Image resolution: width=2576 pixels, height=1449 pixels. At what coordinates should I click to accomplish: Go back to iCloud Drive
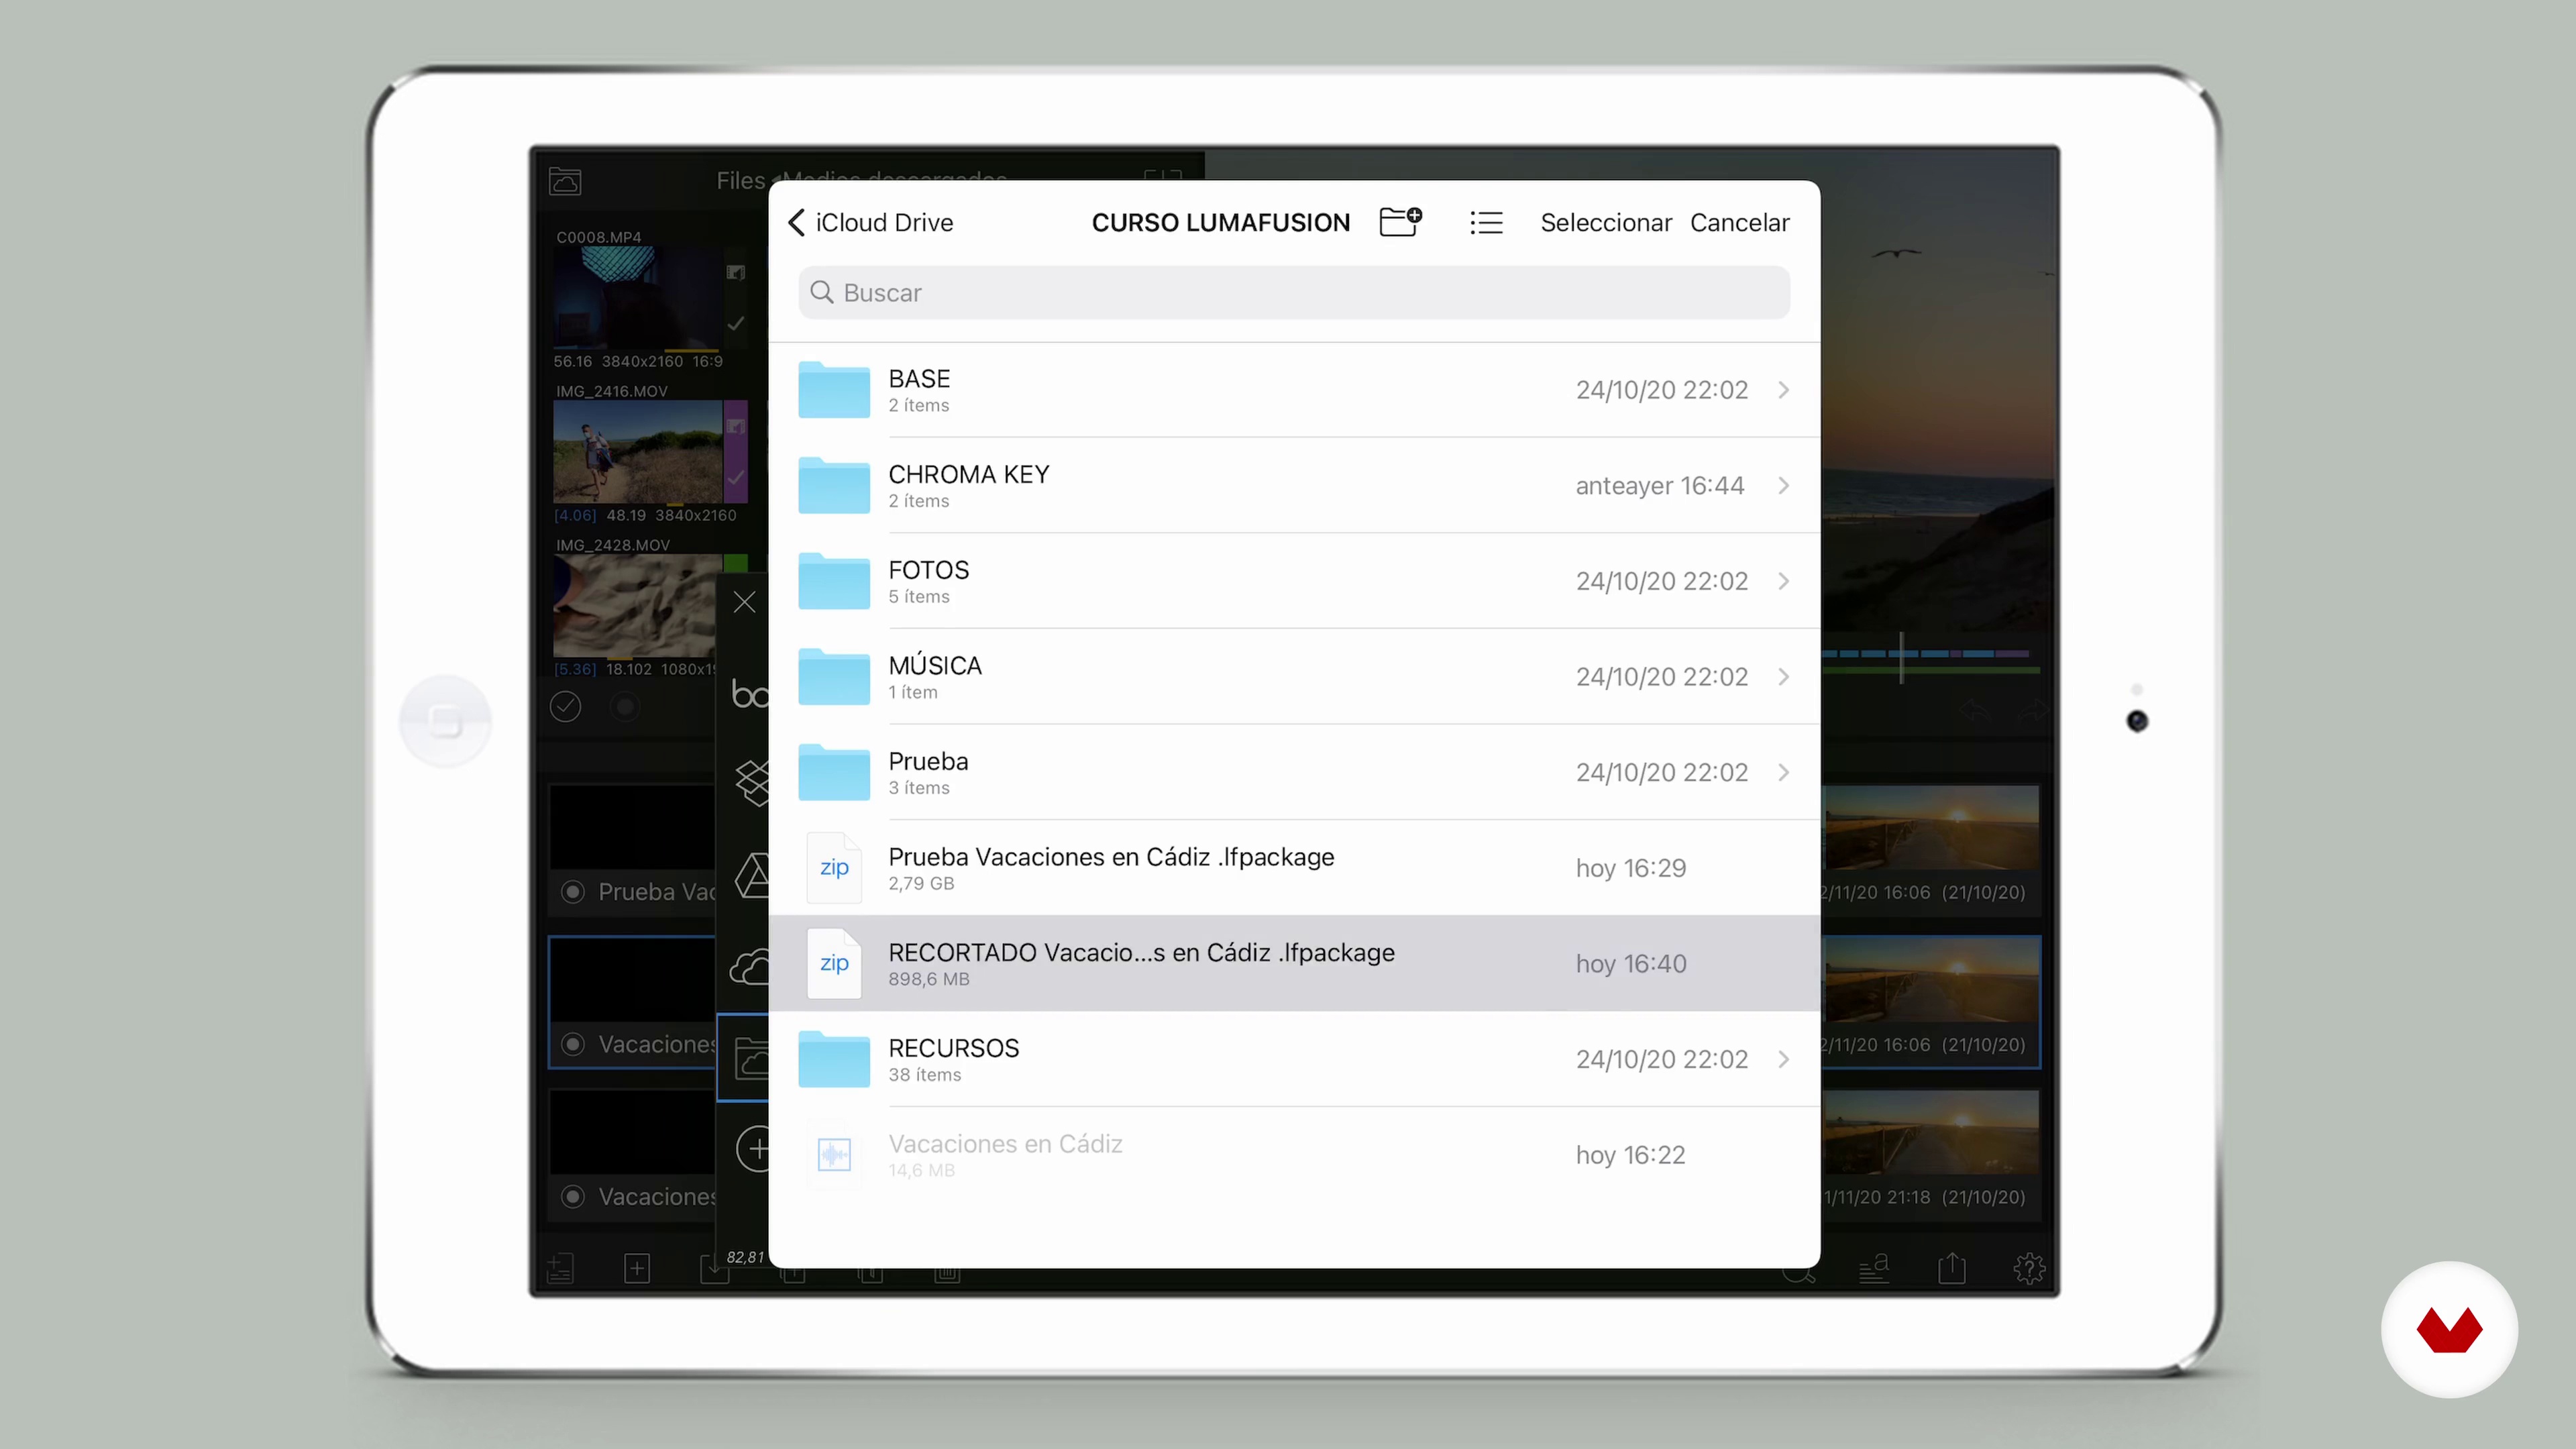point(870,222)
